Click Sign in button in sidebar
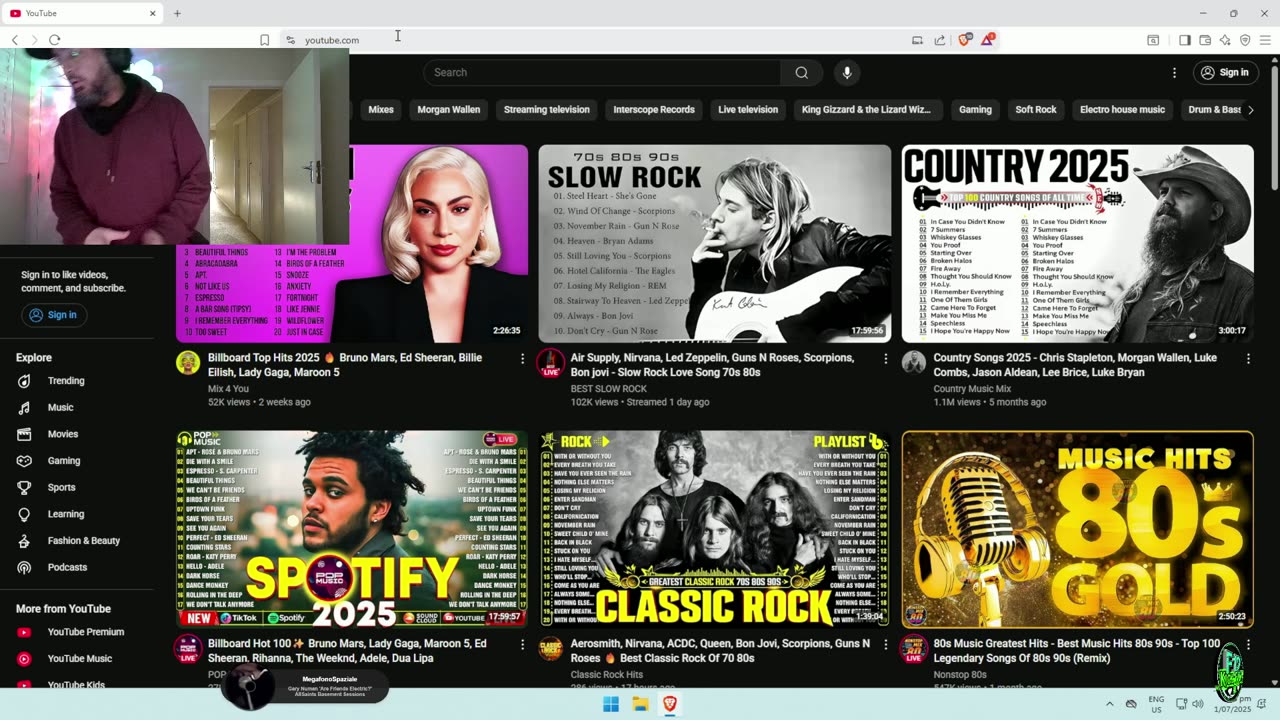 point(53,315)
